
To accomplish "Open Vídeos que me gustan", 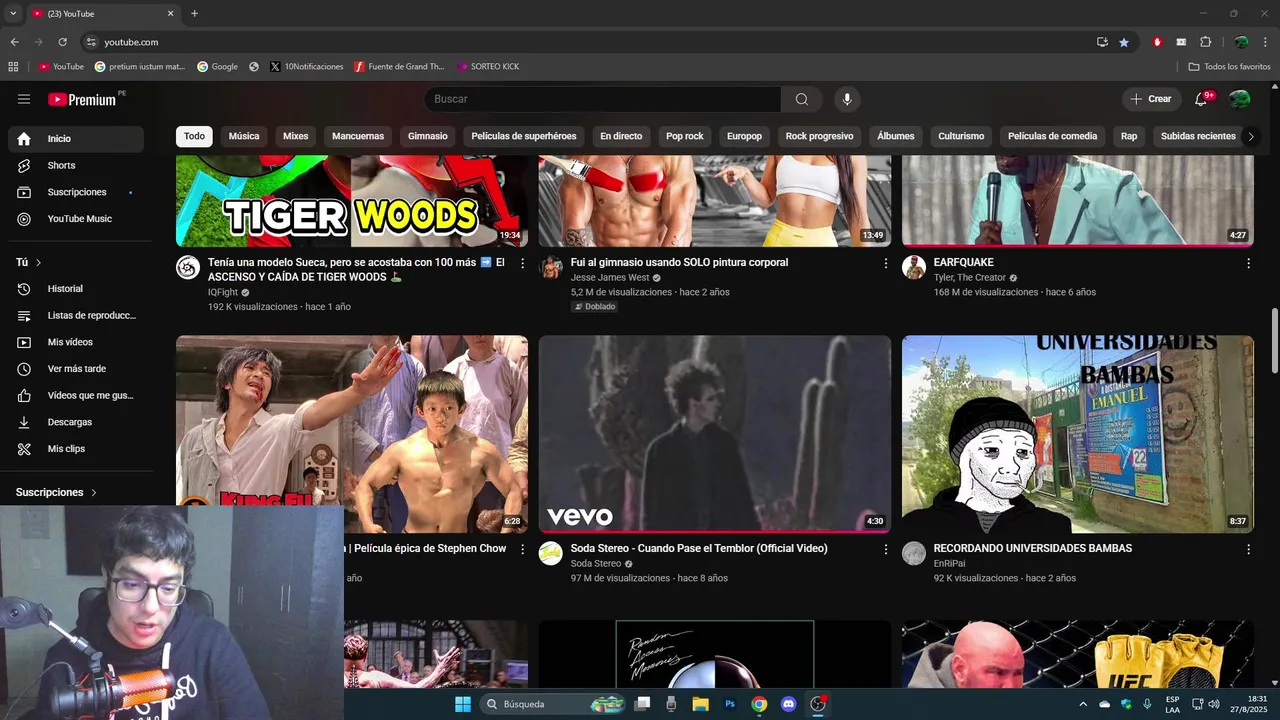I will [76, 395].
